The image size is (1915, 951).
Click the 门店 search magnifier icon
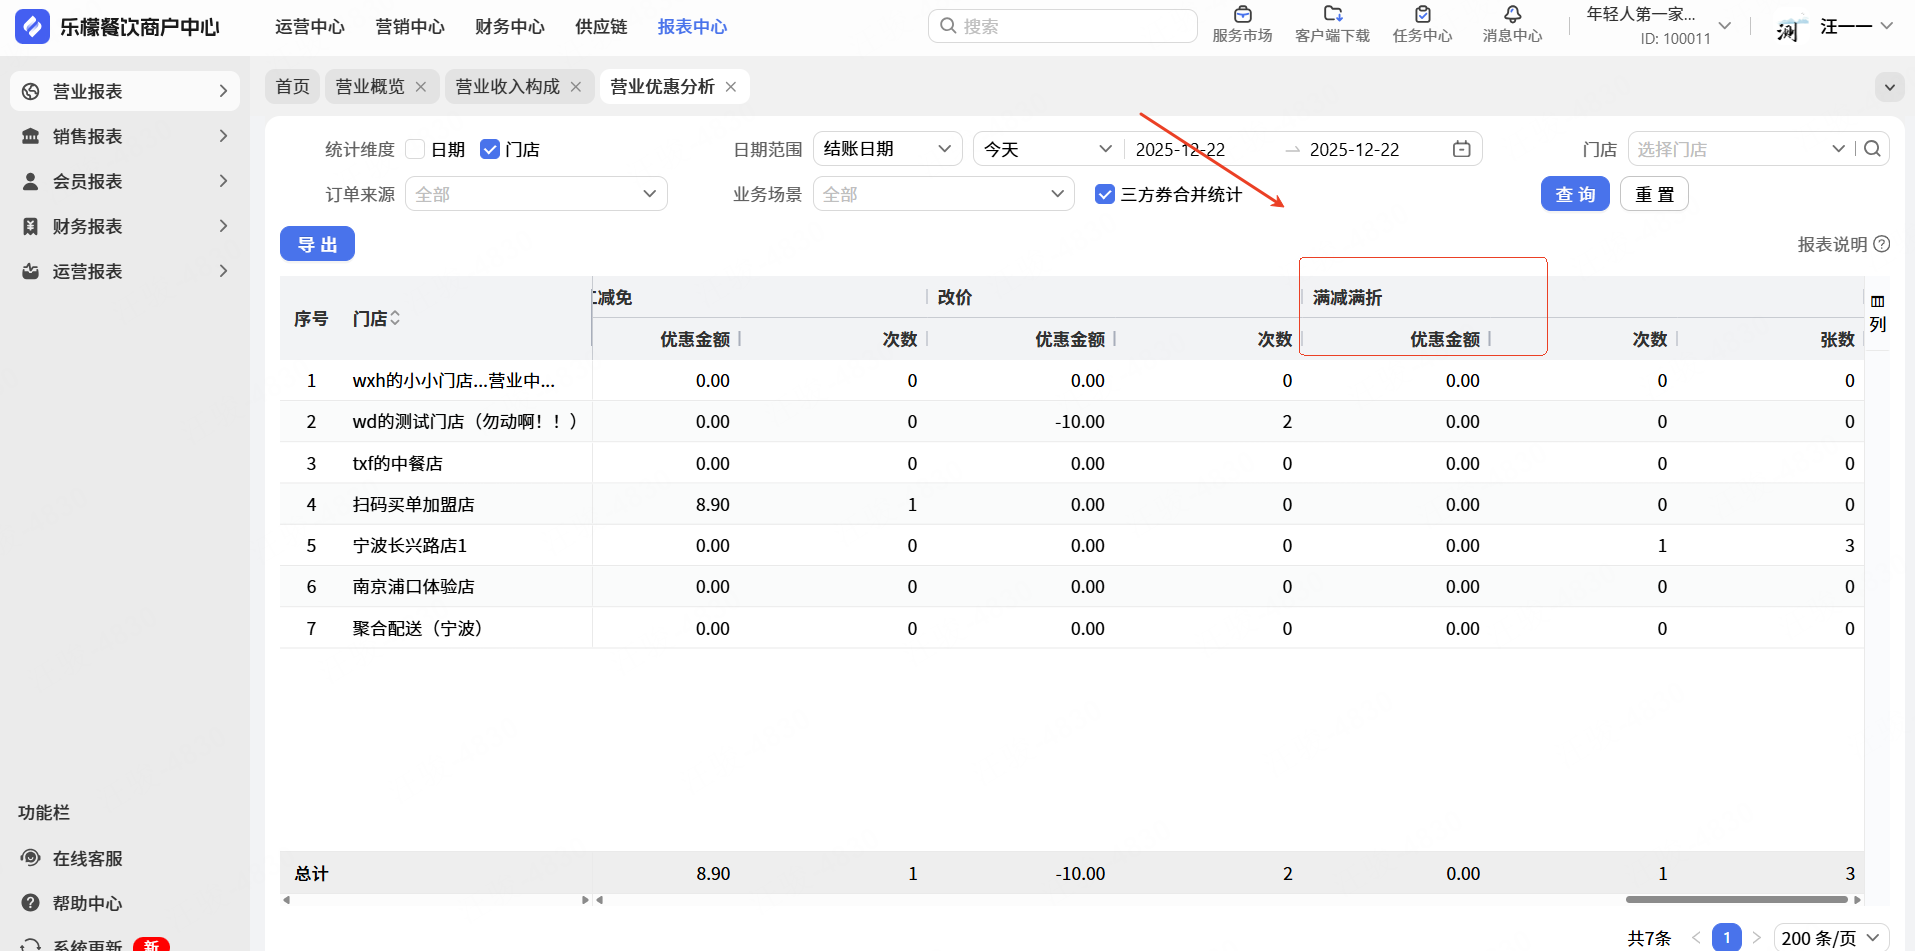coord(1873,149)
